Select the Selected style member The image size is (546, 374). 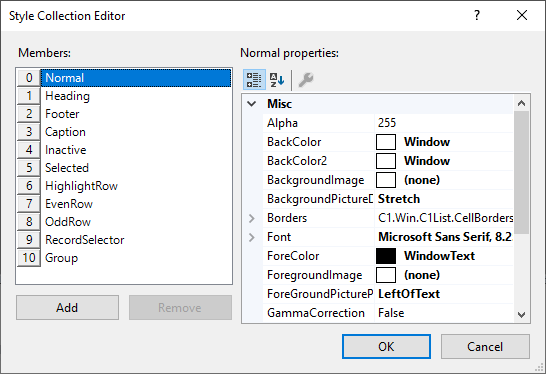pyautogui.click(x=136, y=168)
